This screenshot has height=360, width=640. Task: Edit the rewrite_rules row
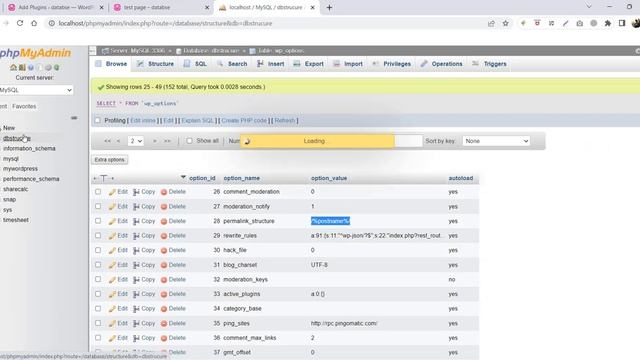118,236
